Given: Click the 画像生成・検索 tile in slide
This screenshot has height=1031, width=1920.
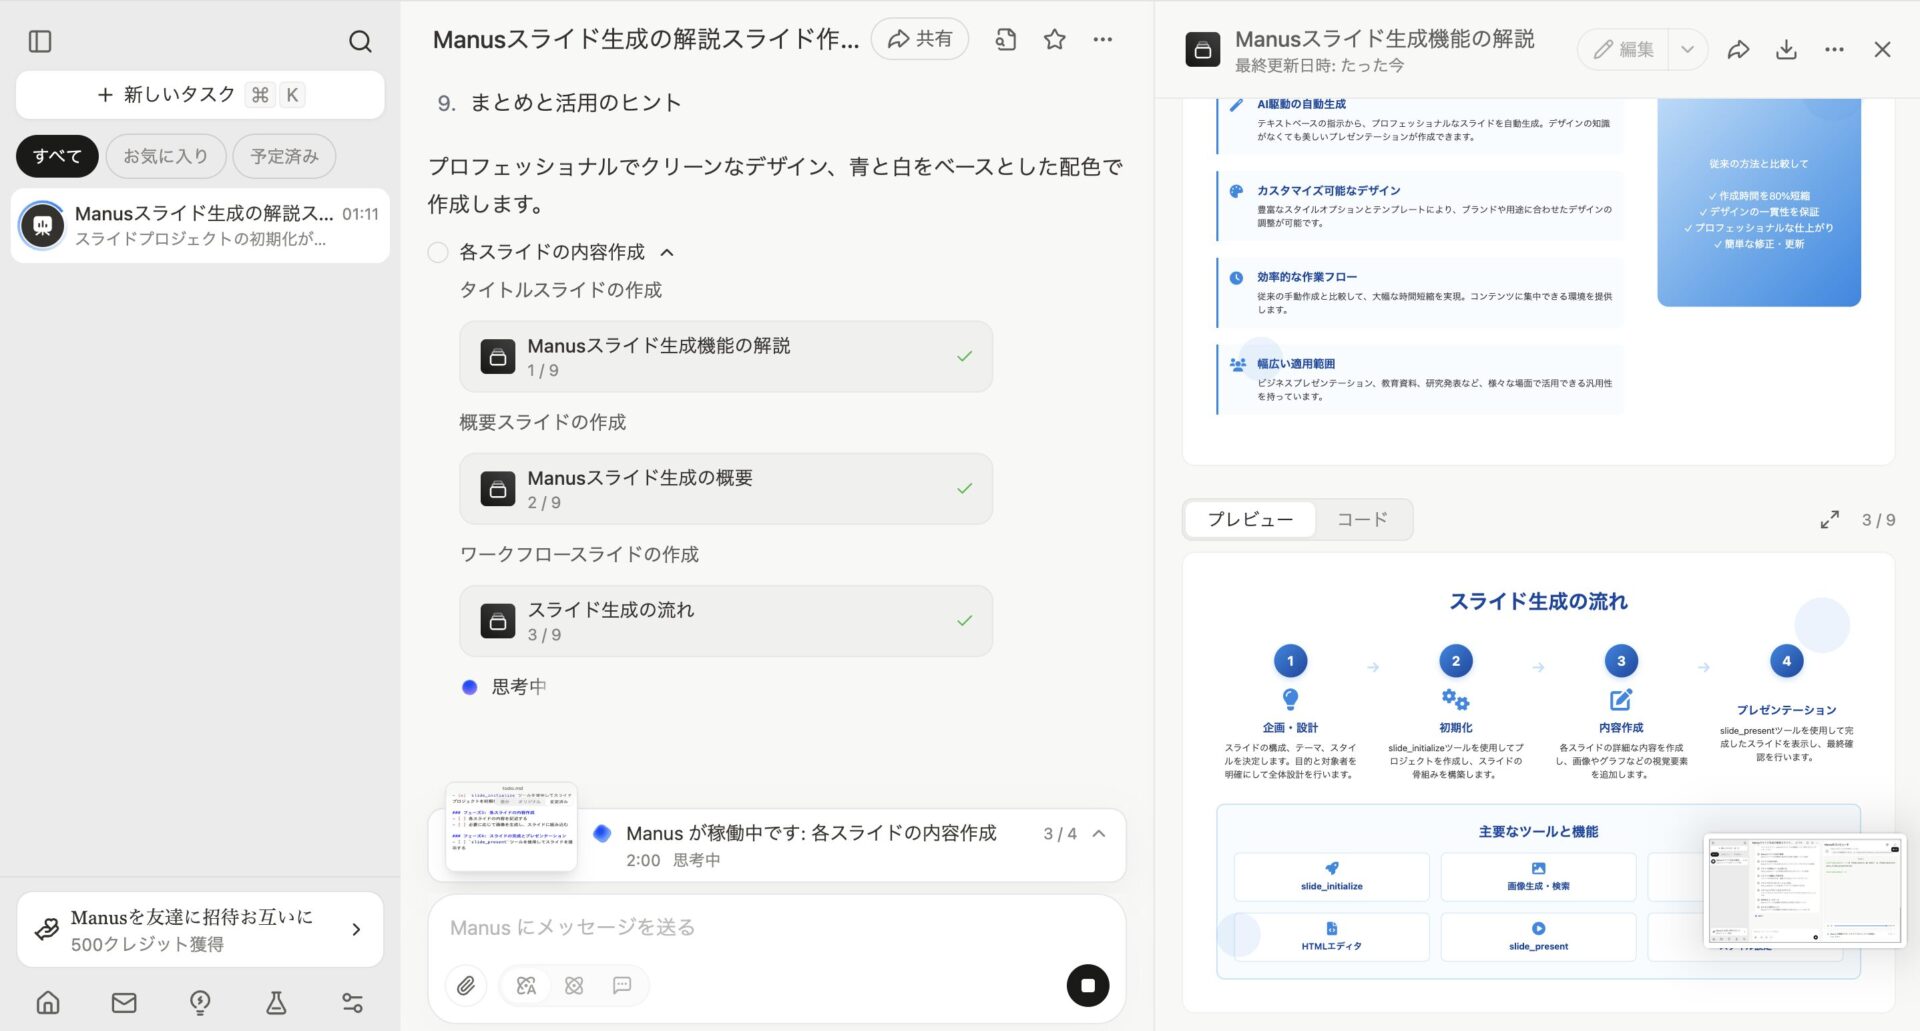Looking at the screenshot, I should pyautogui.click(x=1538, y=877).
